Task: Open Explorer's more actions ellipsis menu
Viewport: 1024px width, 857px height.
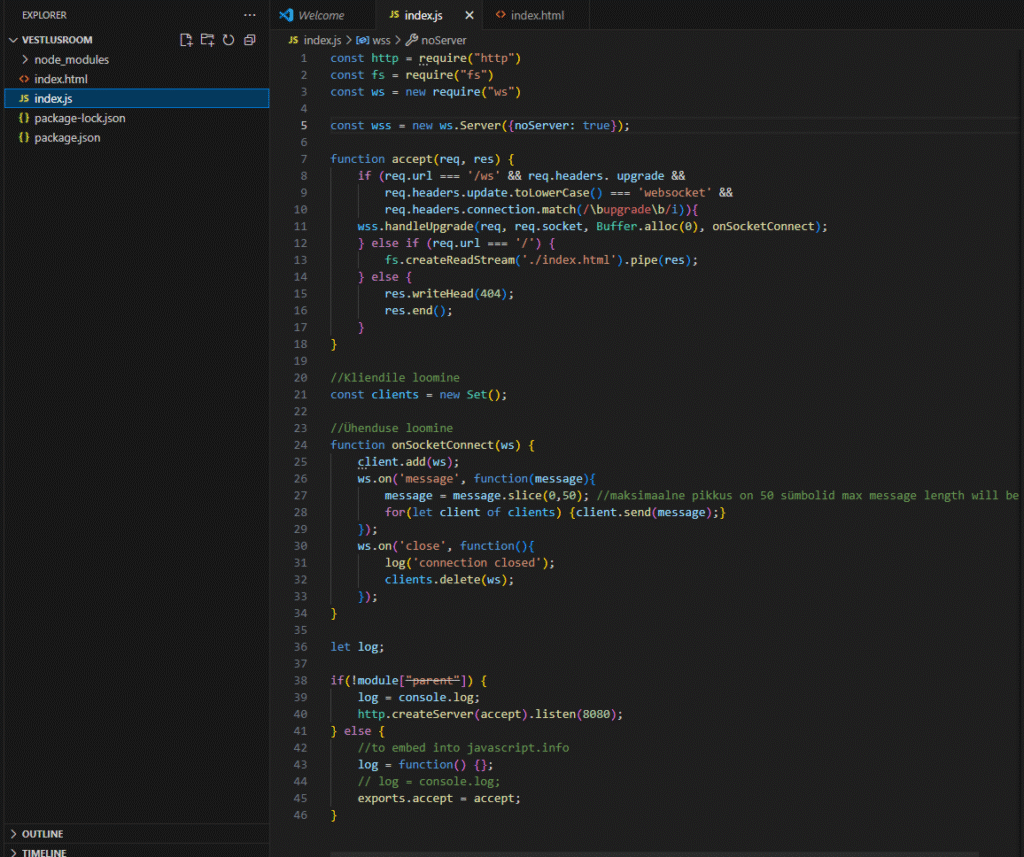Action: (x=249, y=15)
